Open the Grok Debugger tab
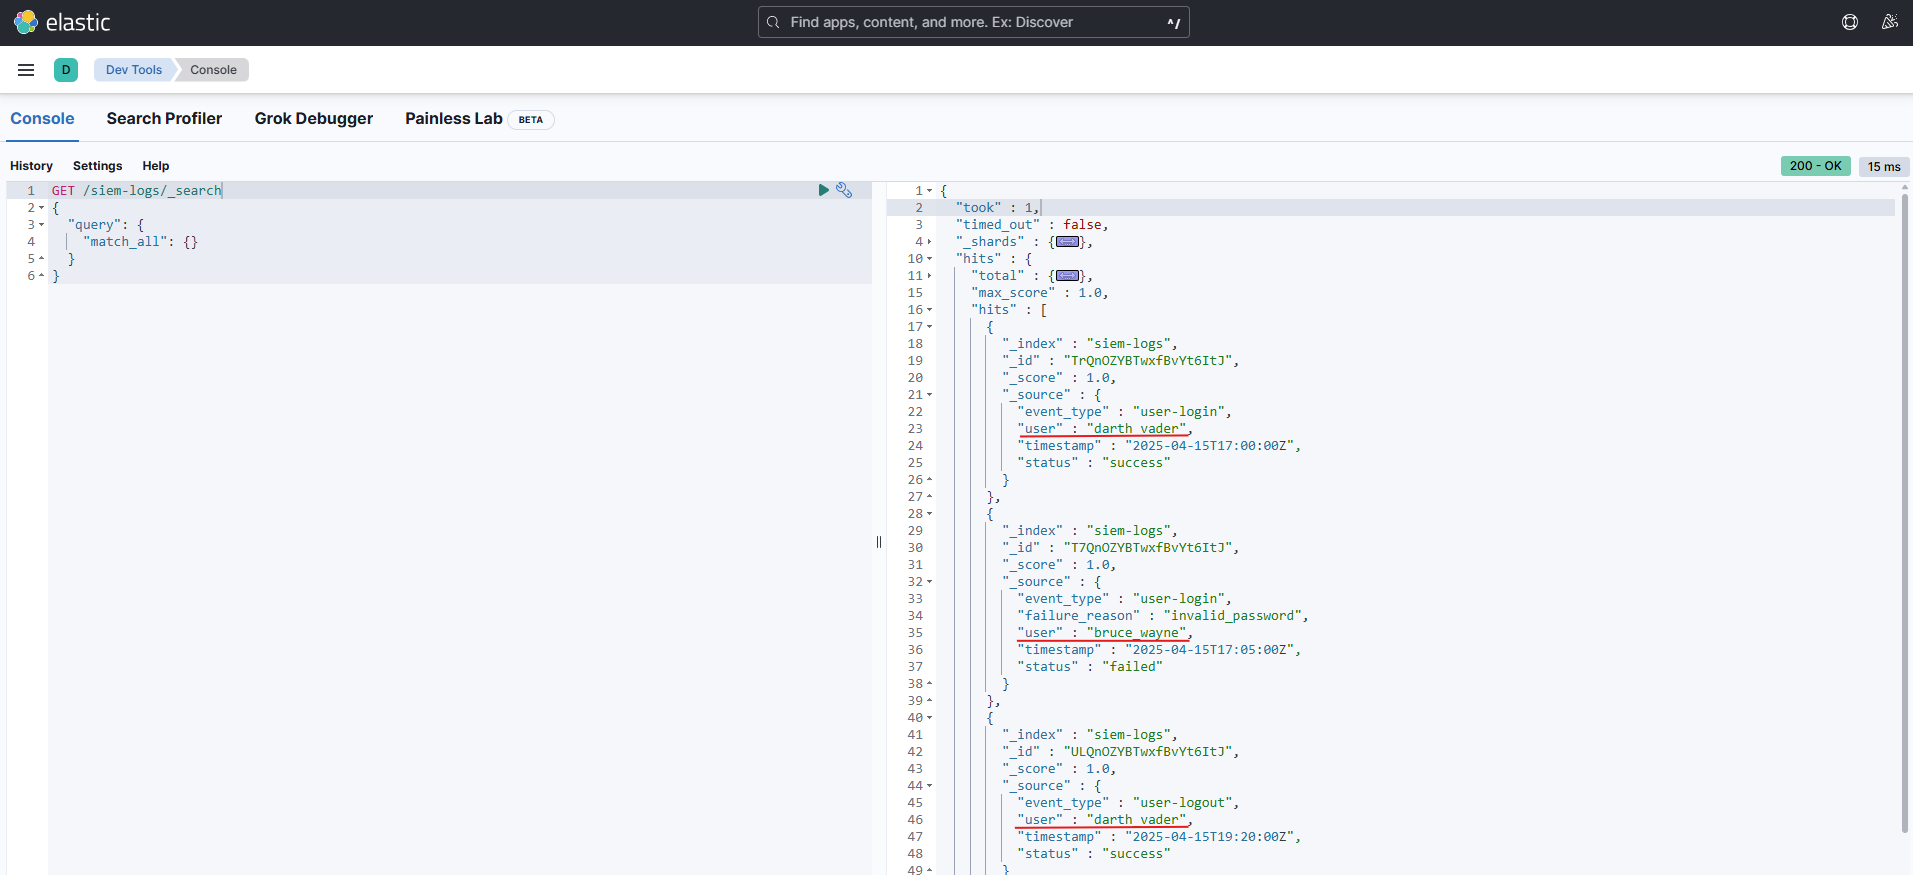Viewport: 1913px width, 875px height. click(x=314, y=119)
